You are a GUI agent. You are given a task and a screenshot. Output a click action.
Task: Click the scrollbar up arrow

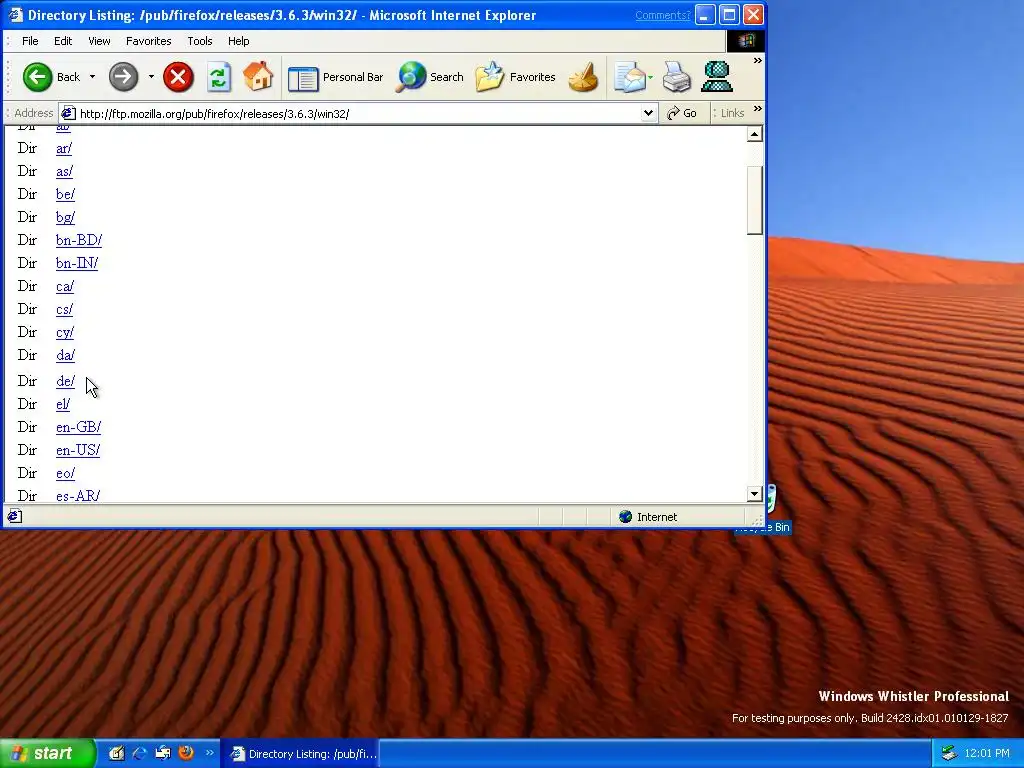(754, 134)
